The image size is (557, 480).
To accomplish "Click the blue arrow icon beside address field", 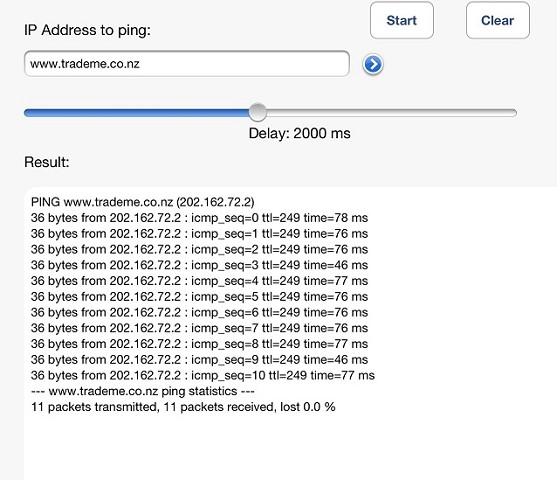I will tap(373, 64).
